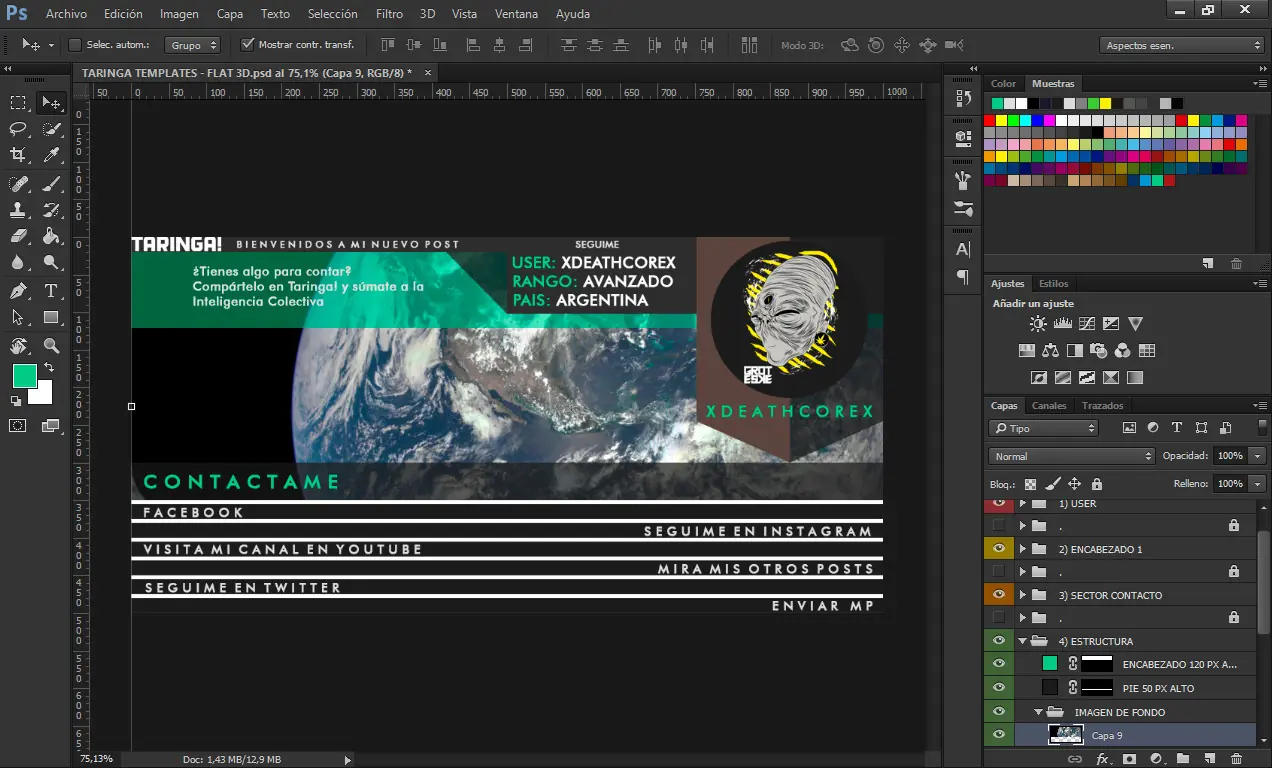Expand the 1) USER group
This screenshot has height=768, width=1272.
tap(1023, 503)
